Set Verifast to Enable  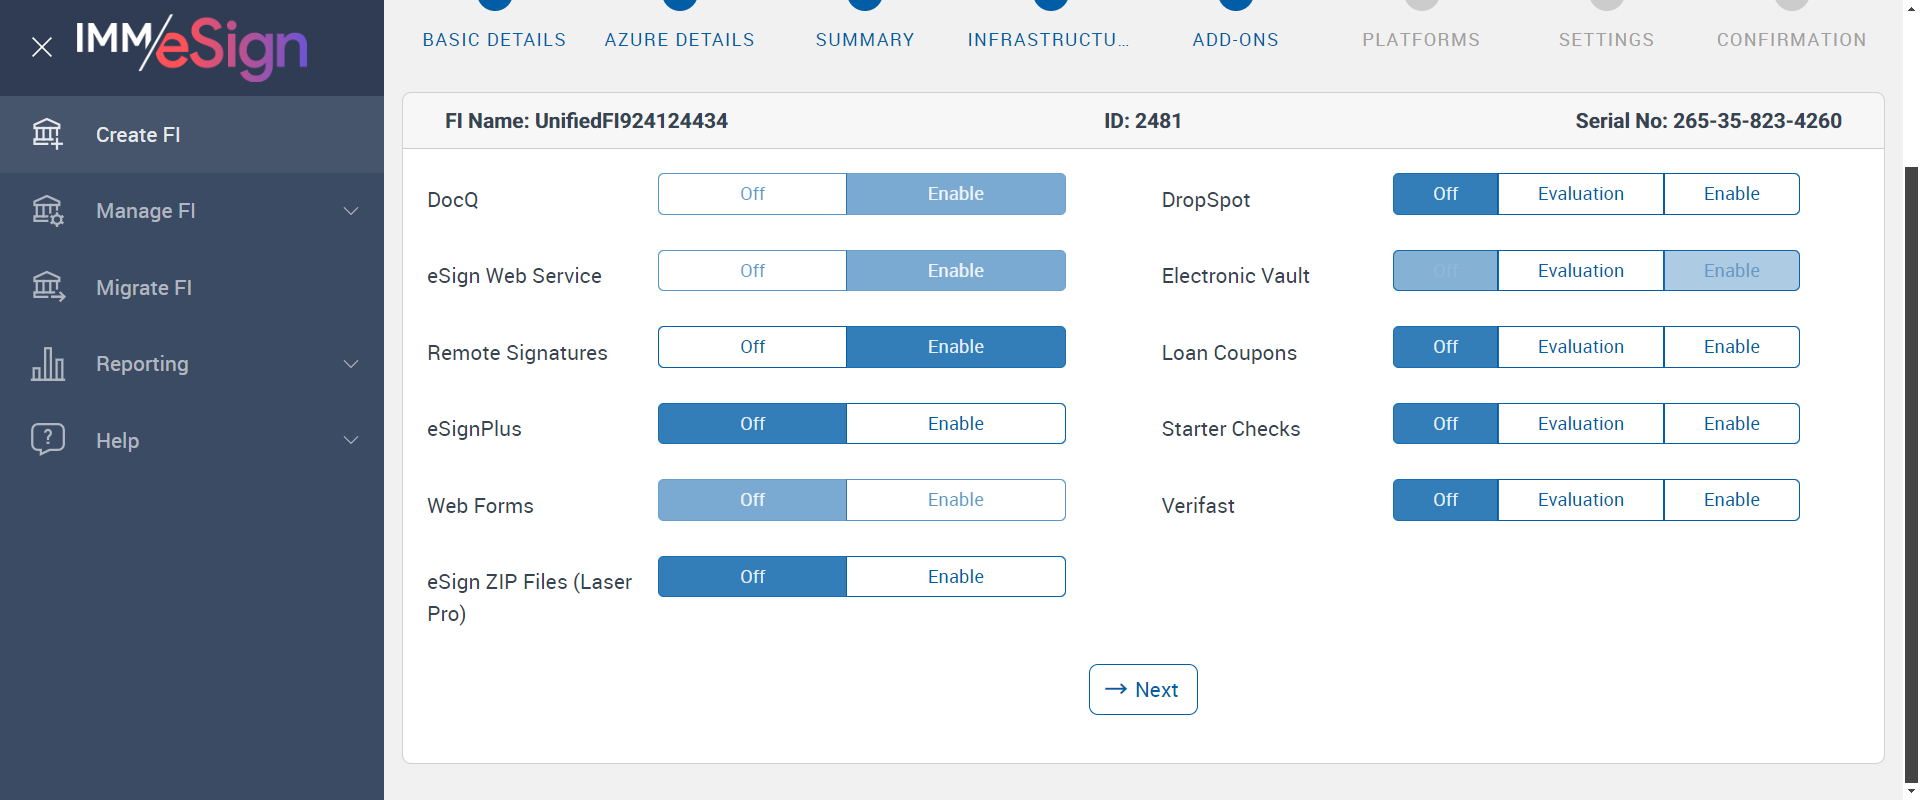1732,500
